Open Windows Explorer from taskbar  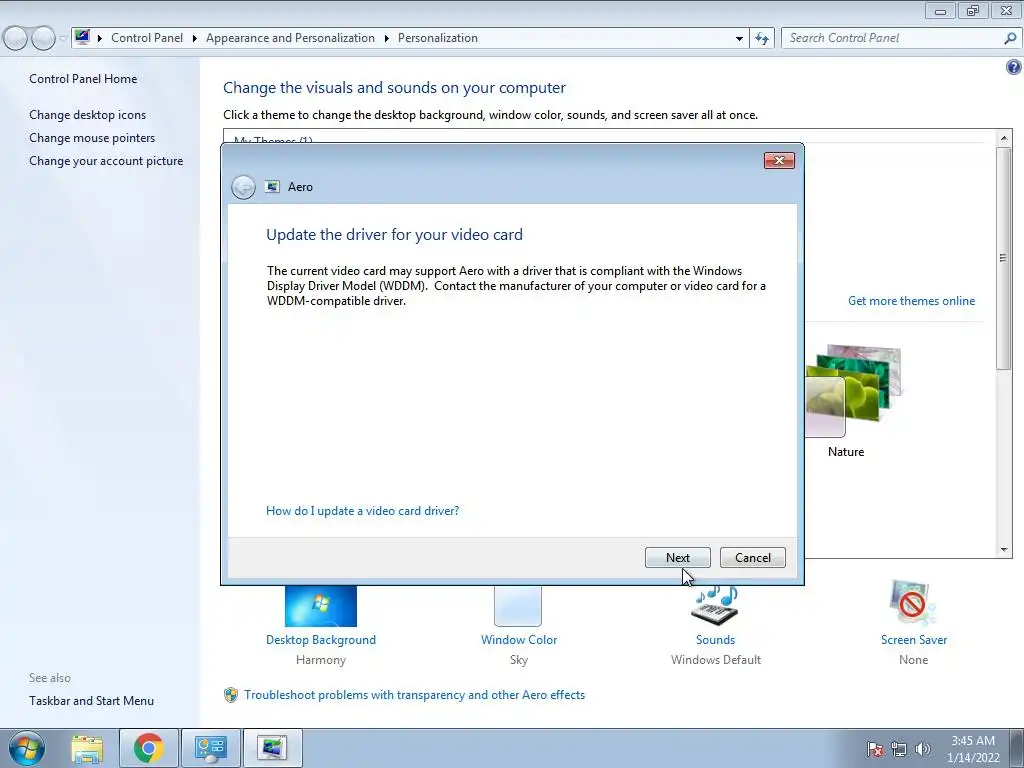pos(87,748)
